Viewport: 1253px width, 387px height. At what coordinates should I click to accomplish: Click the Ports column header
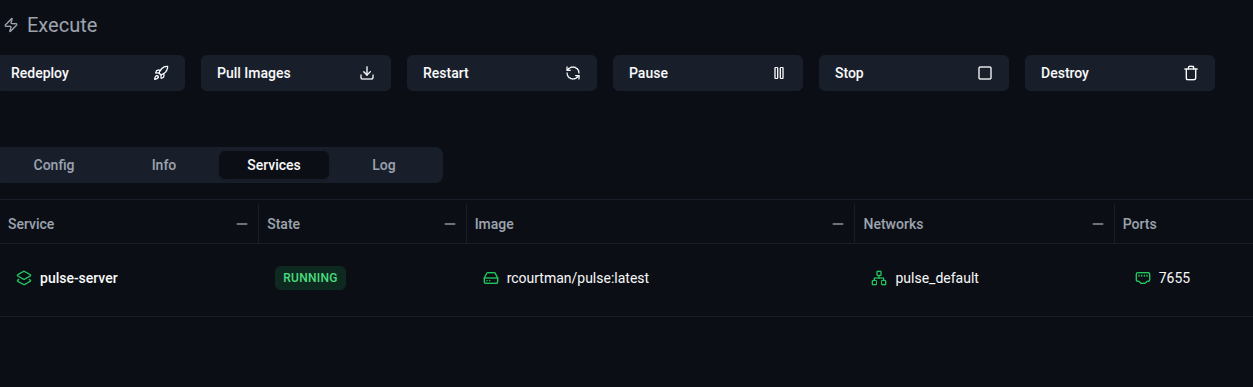(1140, 224)
